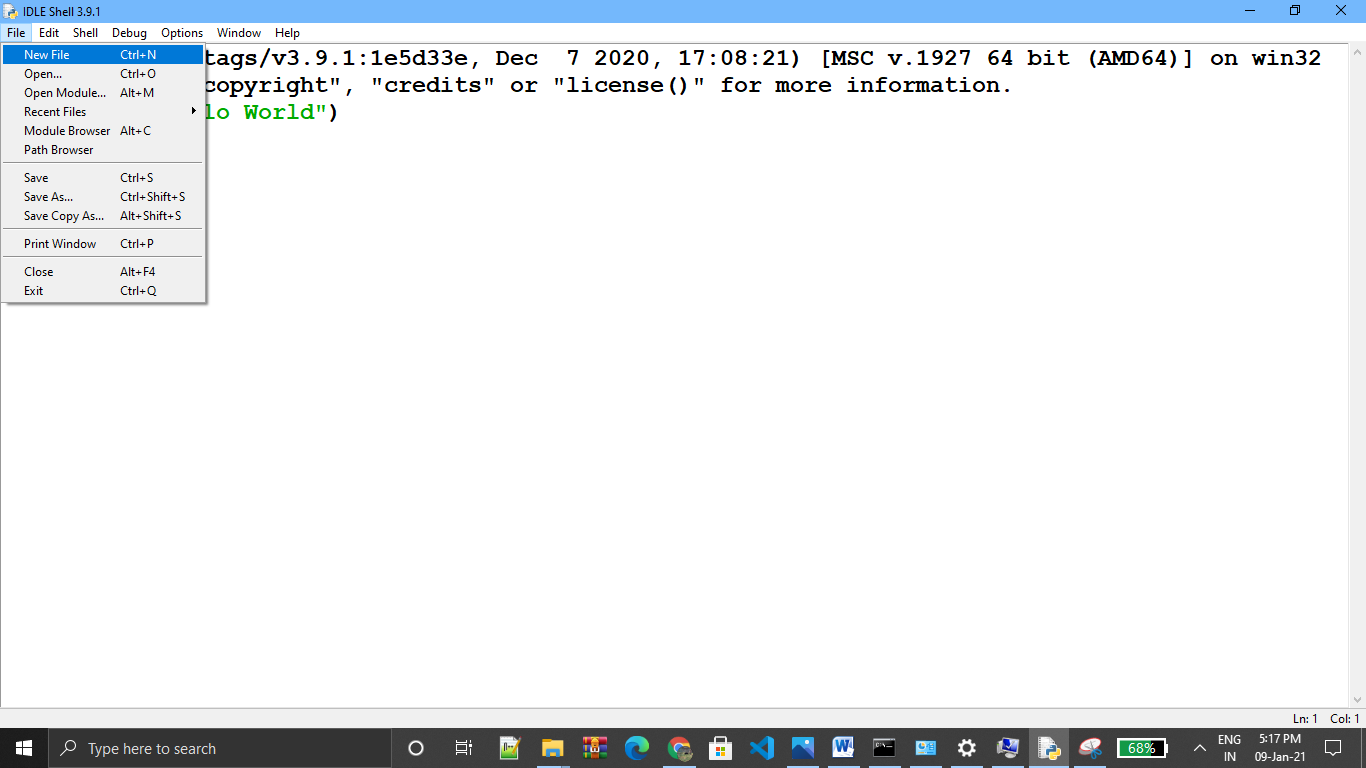Open the clock showing 5:17 PM
This screenshot has height=768, width=1366.
pos(1280,748)
